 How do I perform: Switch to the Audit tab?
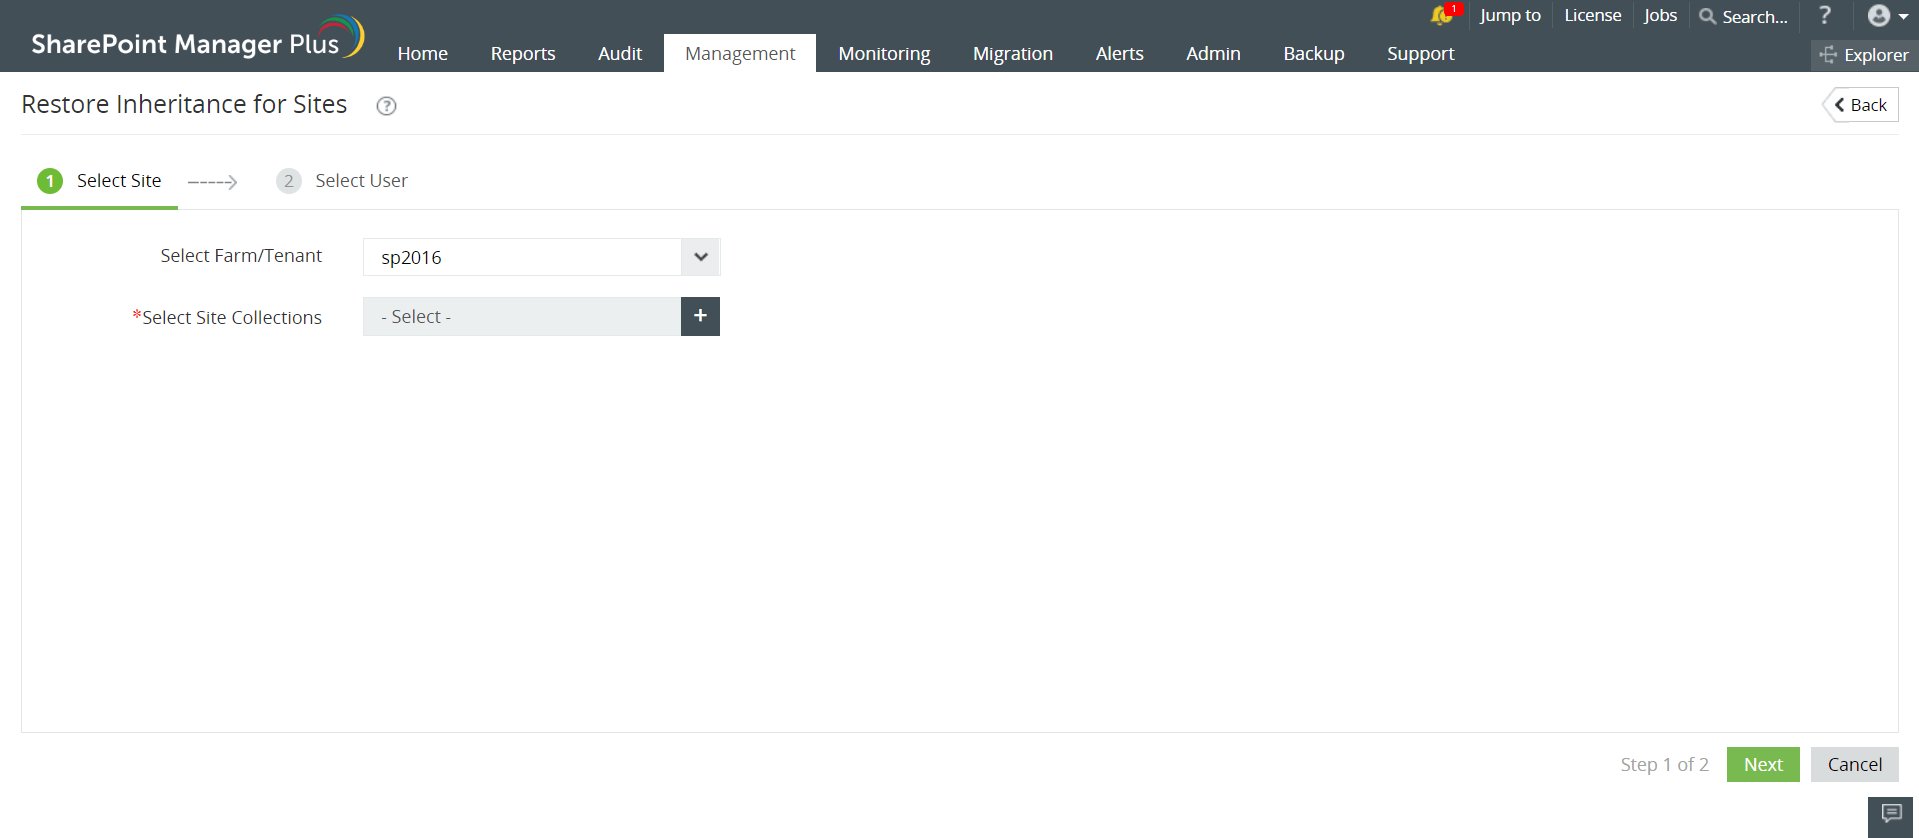click(620, 53)
